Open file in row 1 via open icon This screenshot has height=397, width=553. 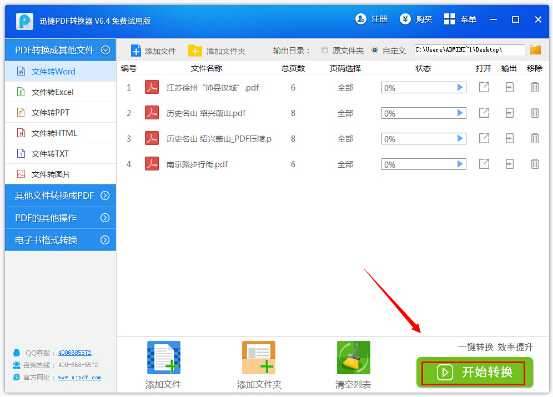[x=484, y=87]
